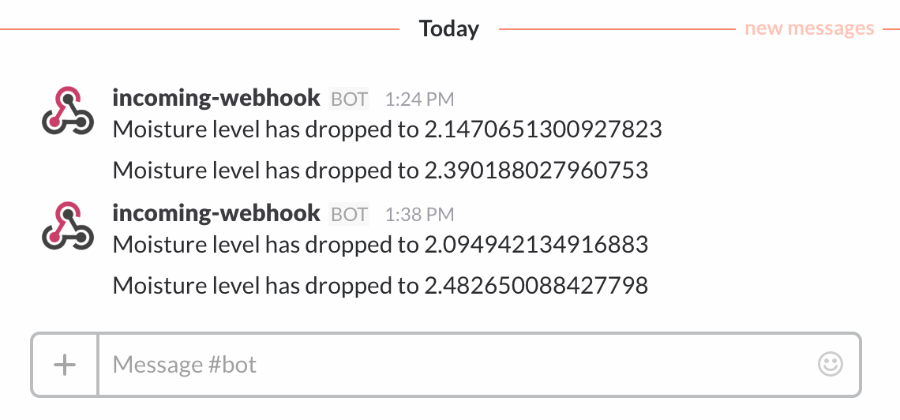The image size is (900, 420).
Task: Click the webhook avatar beside the 1:24 PM message
Action: point(68,111)
